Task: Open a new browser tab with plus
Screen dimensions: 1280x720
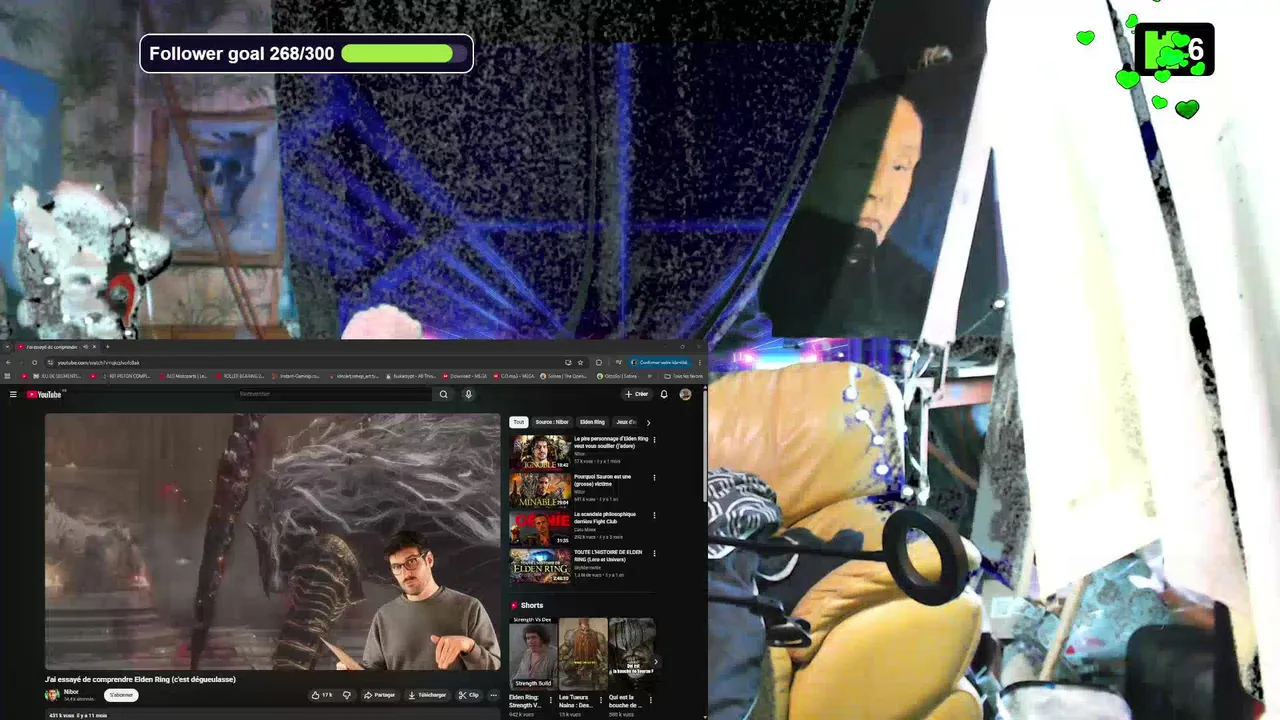Action: pyautogui.click(x=107, y=347)
